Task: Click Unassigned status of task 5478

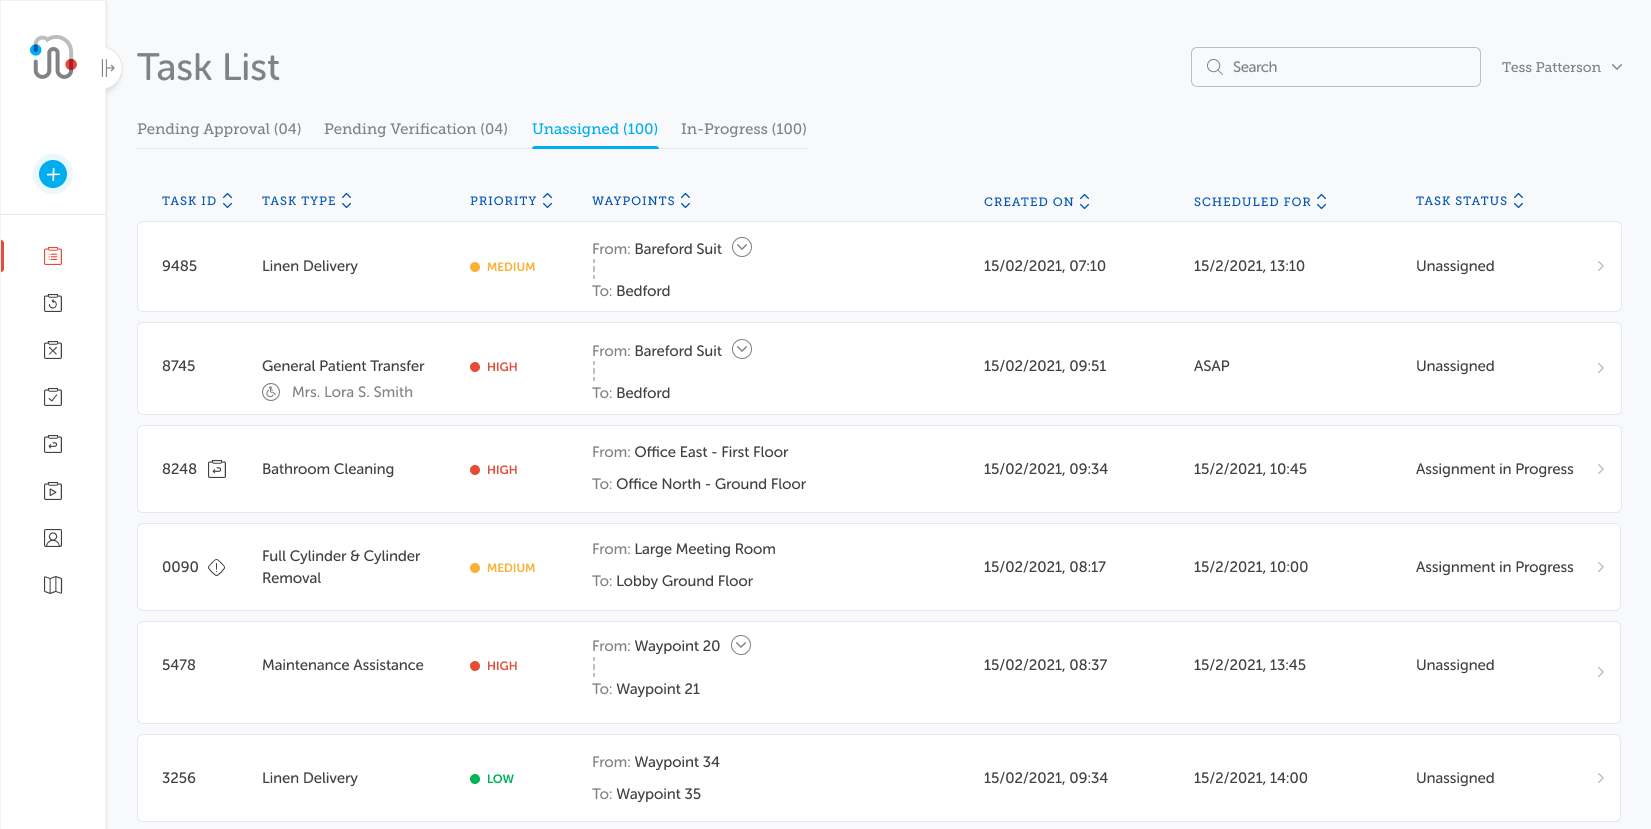Action: click(x=1455, y=665)
